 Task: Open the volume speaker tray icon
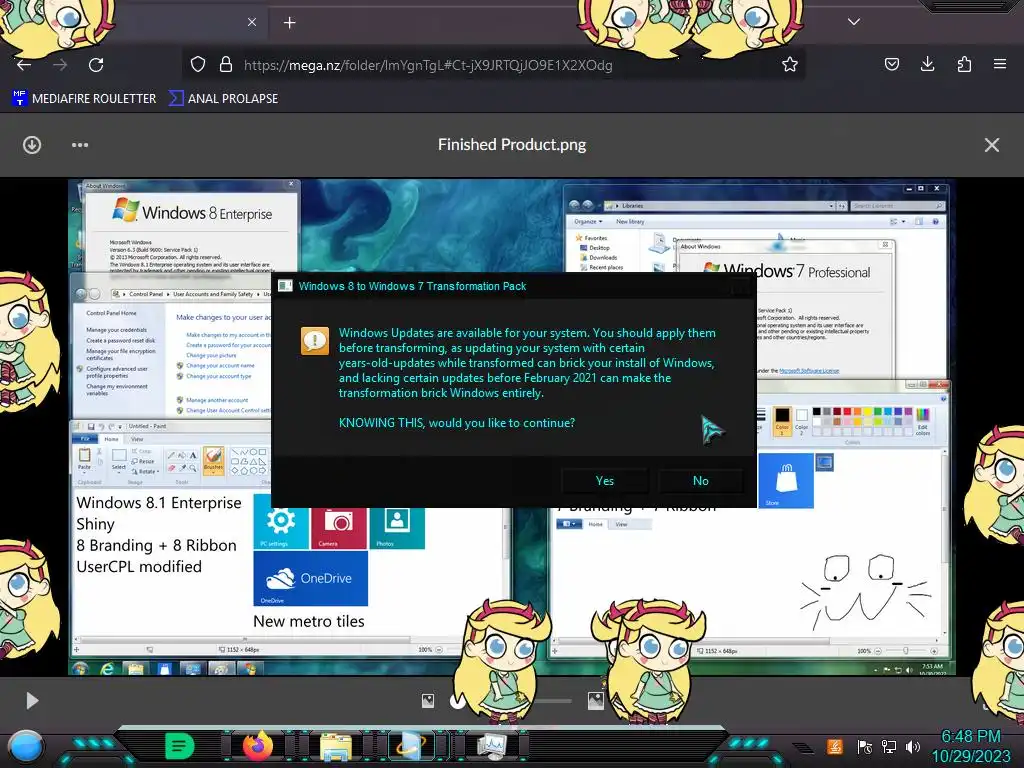[x=913, y=746]
